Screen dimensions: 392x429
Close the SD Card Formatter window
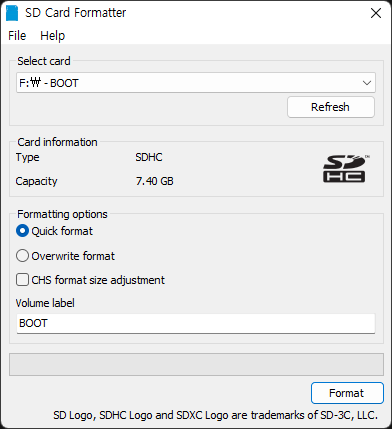[376, 13]
